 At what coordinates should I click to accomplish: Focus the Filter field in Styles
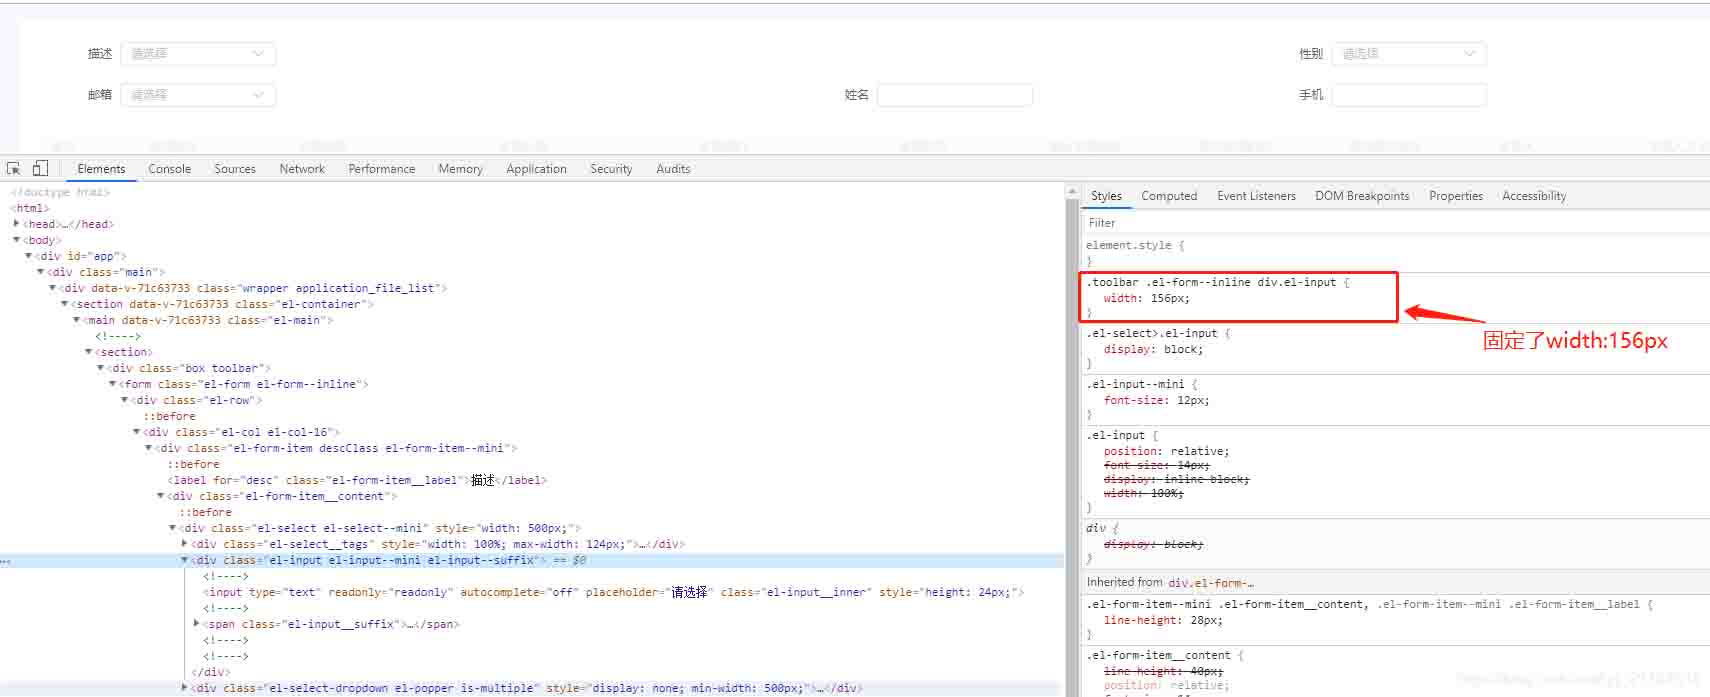1395,223
